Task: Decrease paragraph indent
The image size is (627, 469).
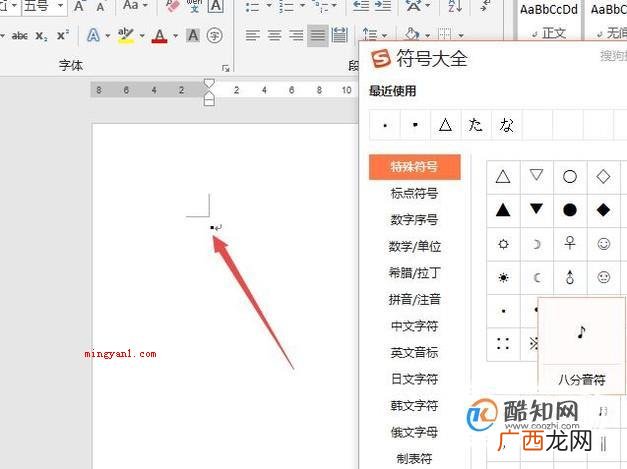Action: point(361,6)
